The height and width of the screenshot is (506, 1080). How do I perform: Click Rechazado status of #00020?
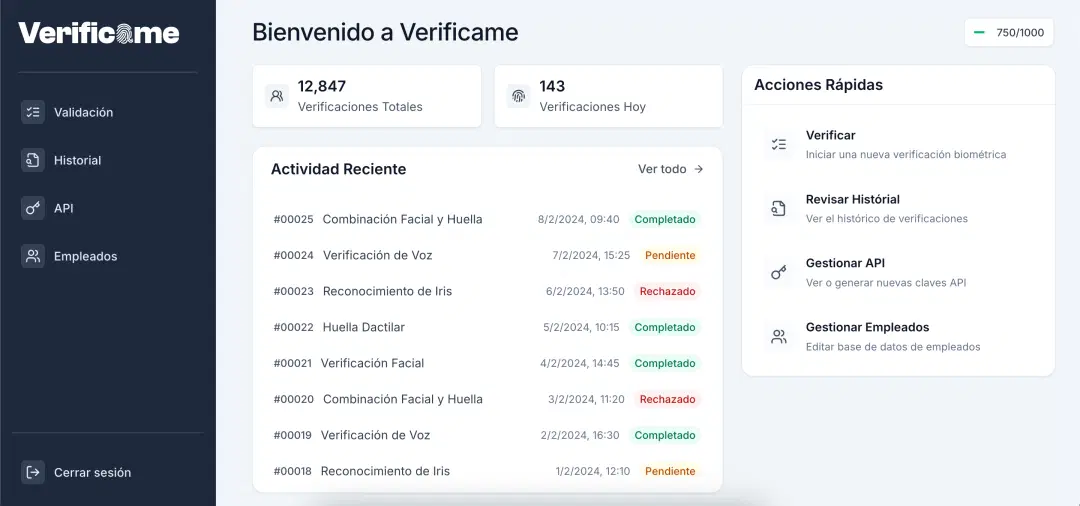click(667, 399)
